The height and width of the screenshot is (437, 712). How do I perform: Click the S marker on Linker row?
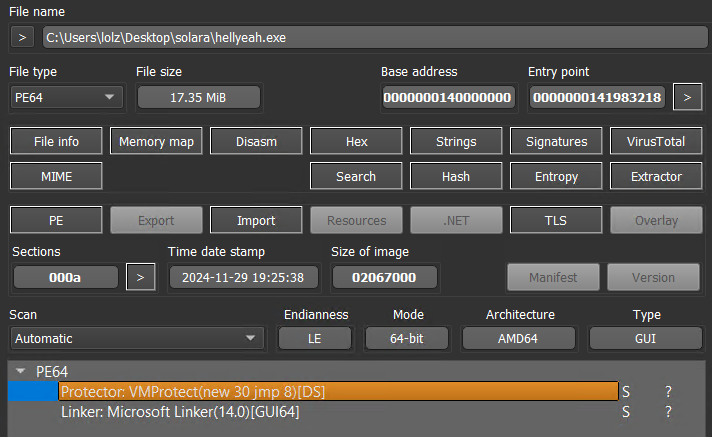point(626,411)
